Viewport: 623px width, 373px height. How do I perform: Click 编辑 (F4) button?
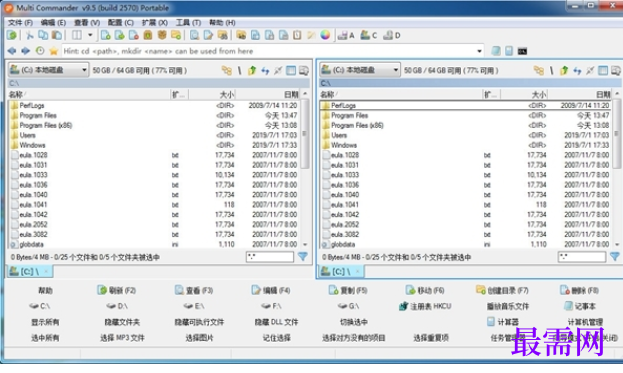point(271,290)
